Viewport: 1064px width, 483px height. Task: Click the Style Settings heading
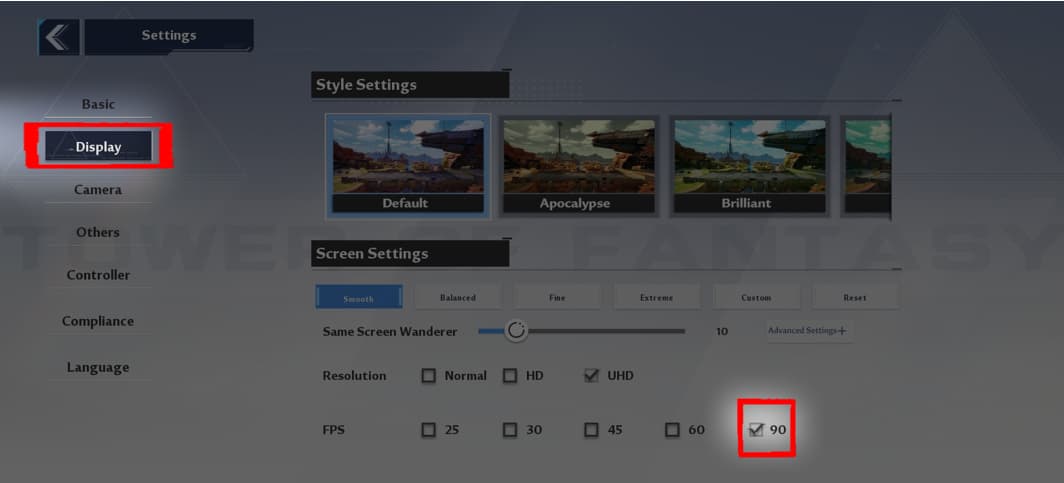(x=366, y=85)
